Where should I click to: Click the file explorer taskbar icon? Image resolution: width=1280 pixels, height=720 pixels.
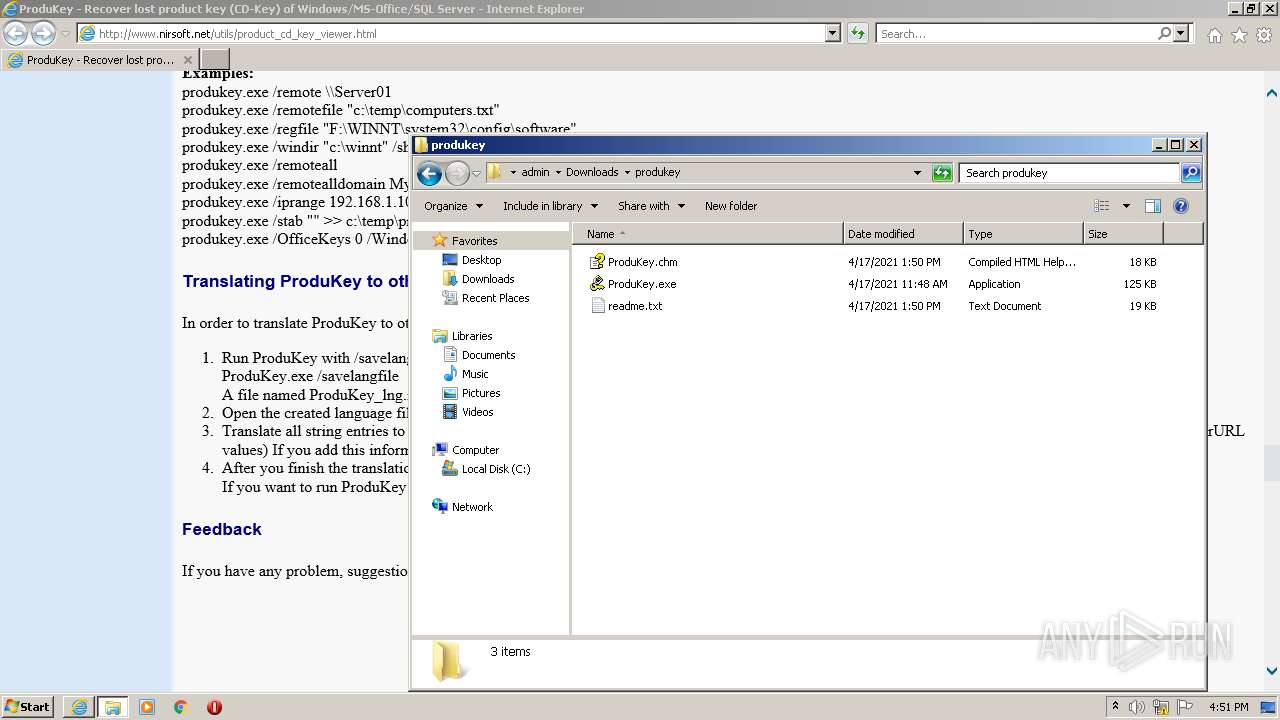pos(113,707)
